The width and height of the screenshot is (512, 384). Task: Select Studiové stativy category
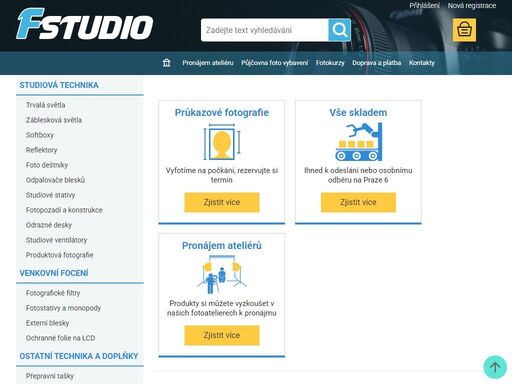click(50, 195)
